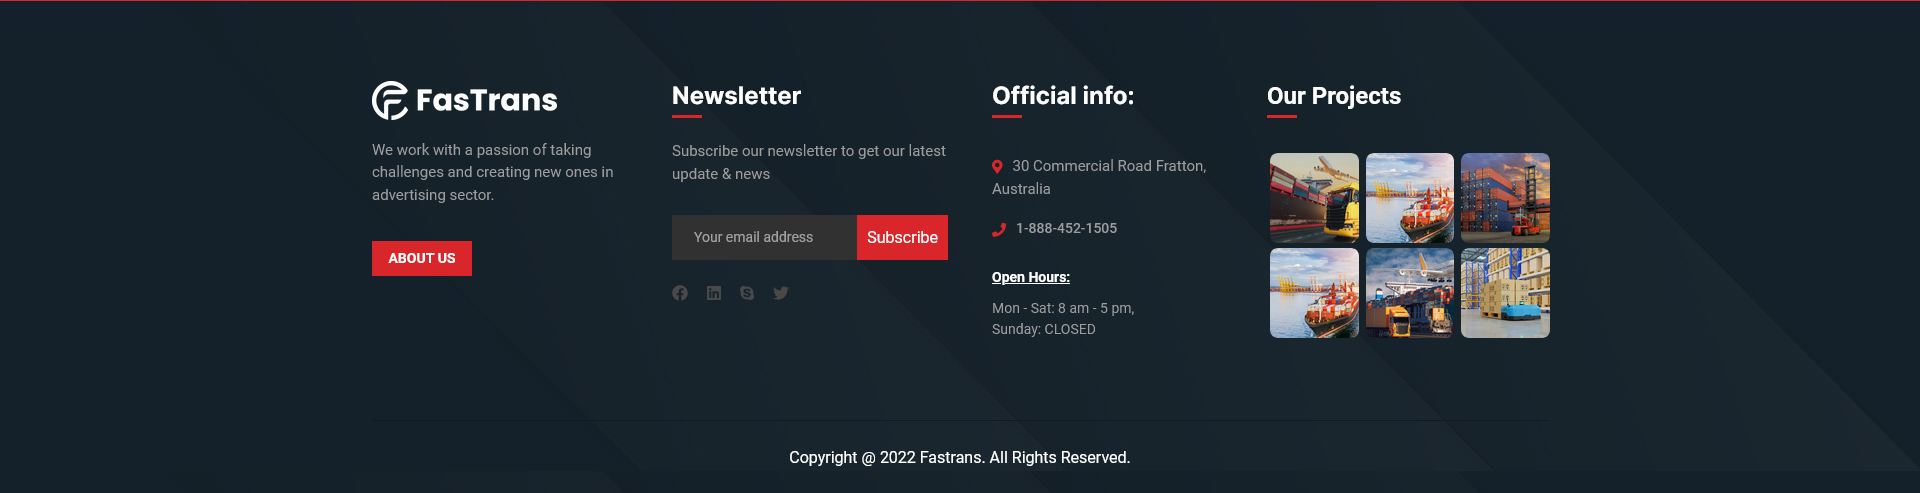Screen dimensions: 1920x493
Task: Click the underlined Open Hours heading
Action: coord(1030,277)
